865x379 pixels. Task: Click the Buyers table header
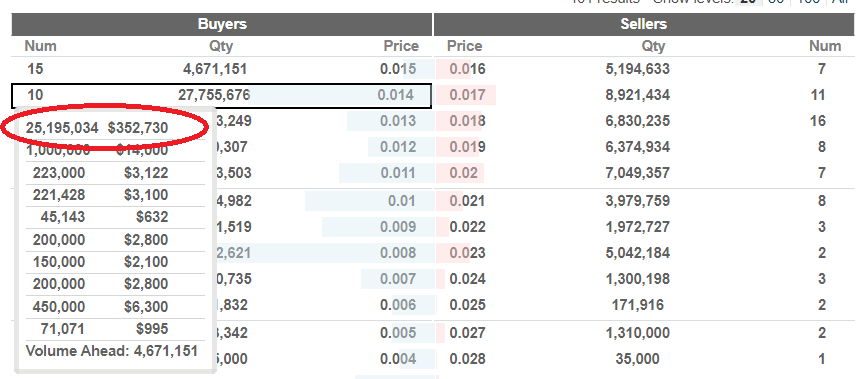tap(221, 24)
